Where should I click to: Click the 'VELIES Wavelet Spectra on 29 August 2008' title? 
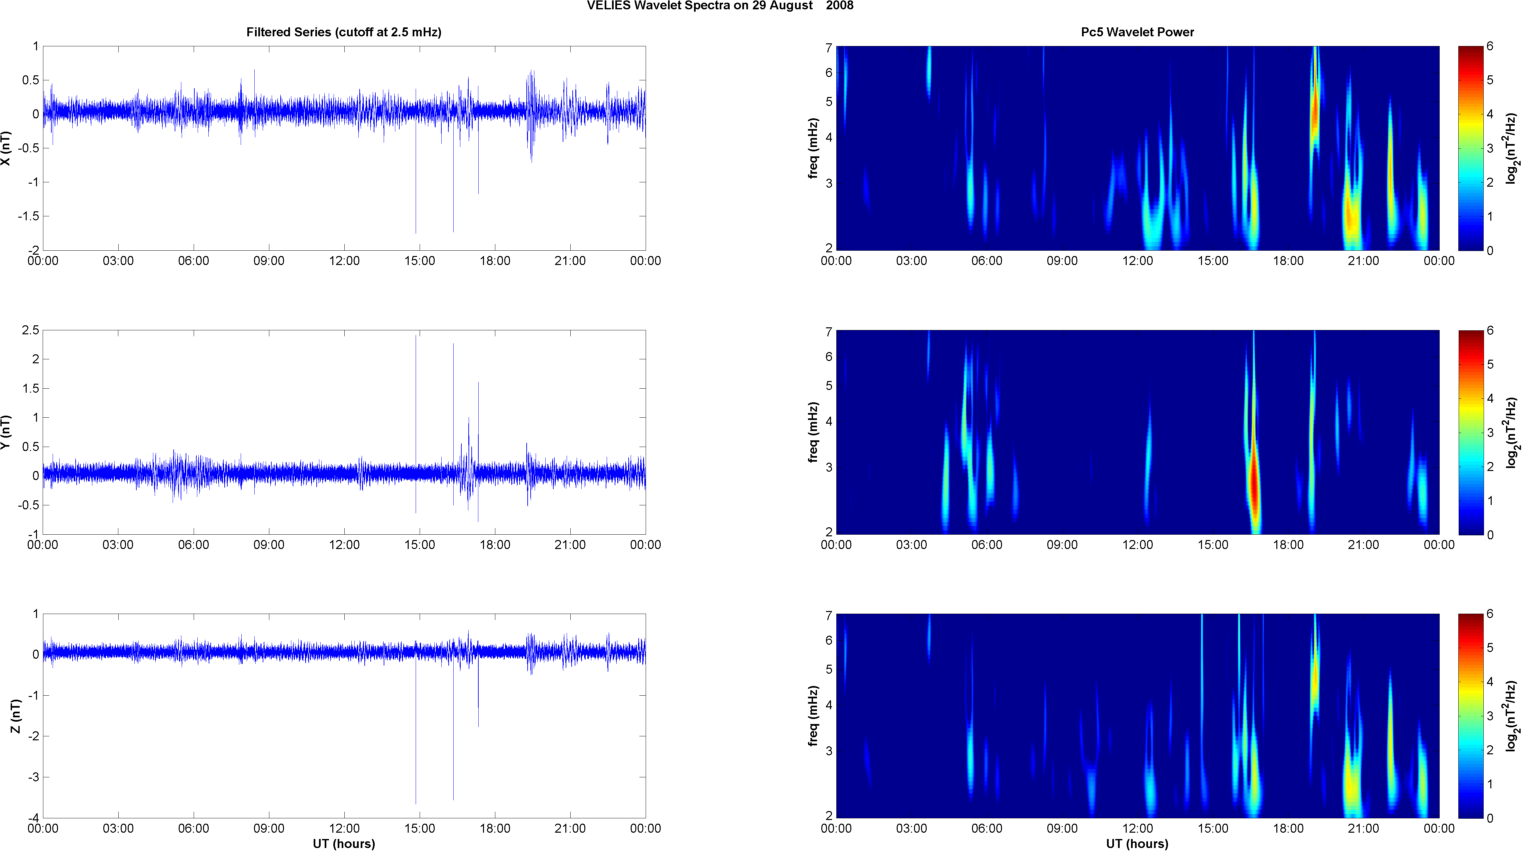pos(720,6)
